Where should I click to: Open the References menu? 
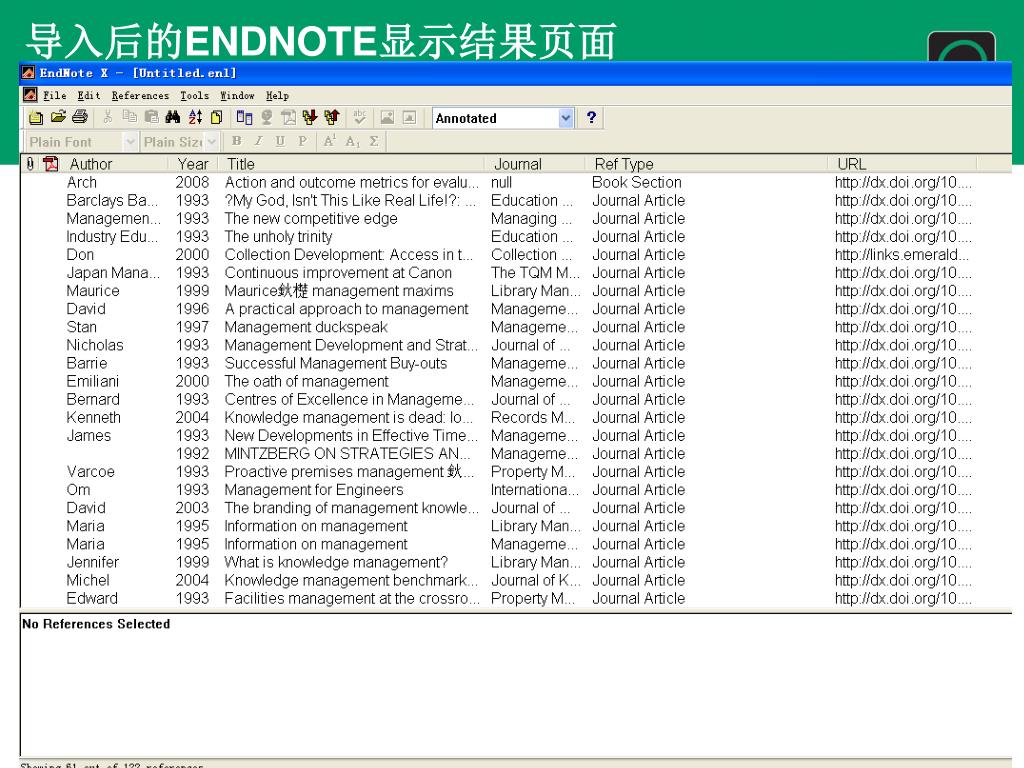click(x=140, y=95)
